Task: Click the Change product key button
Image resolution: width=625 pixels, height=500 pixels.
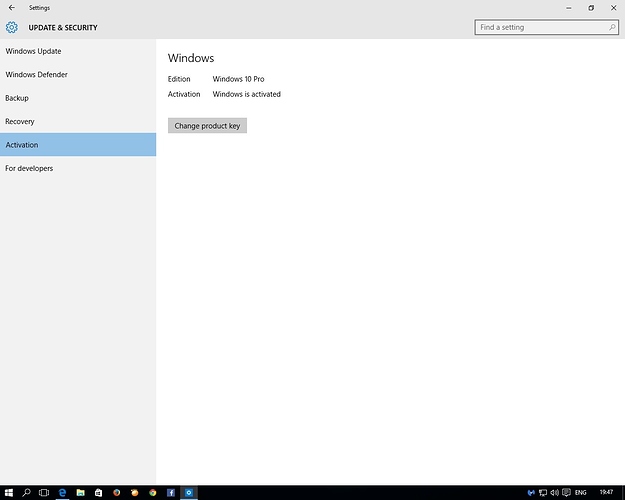Action: click(207, 126)
